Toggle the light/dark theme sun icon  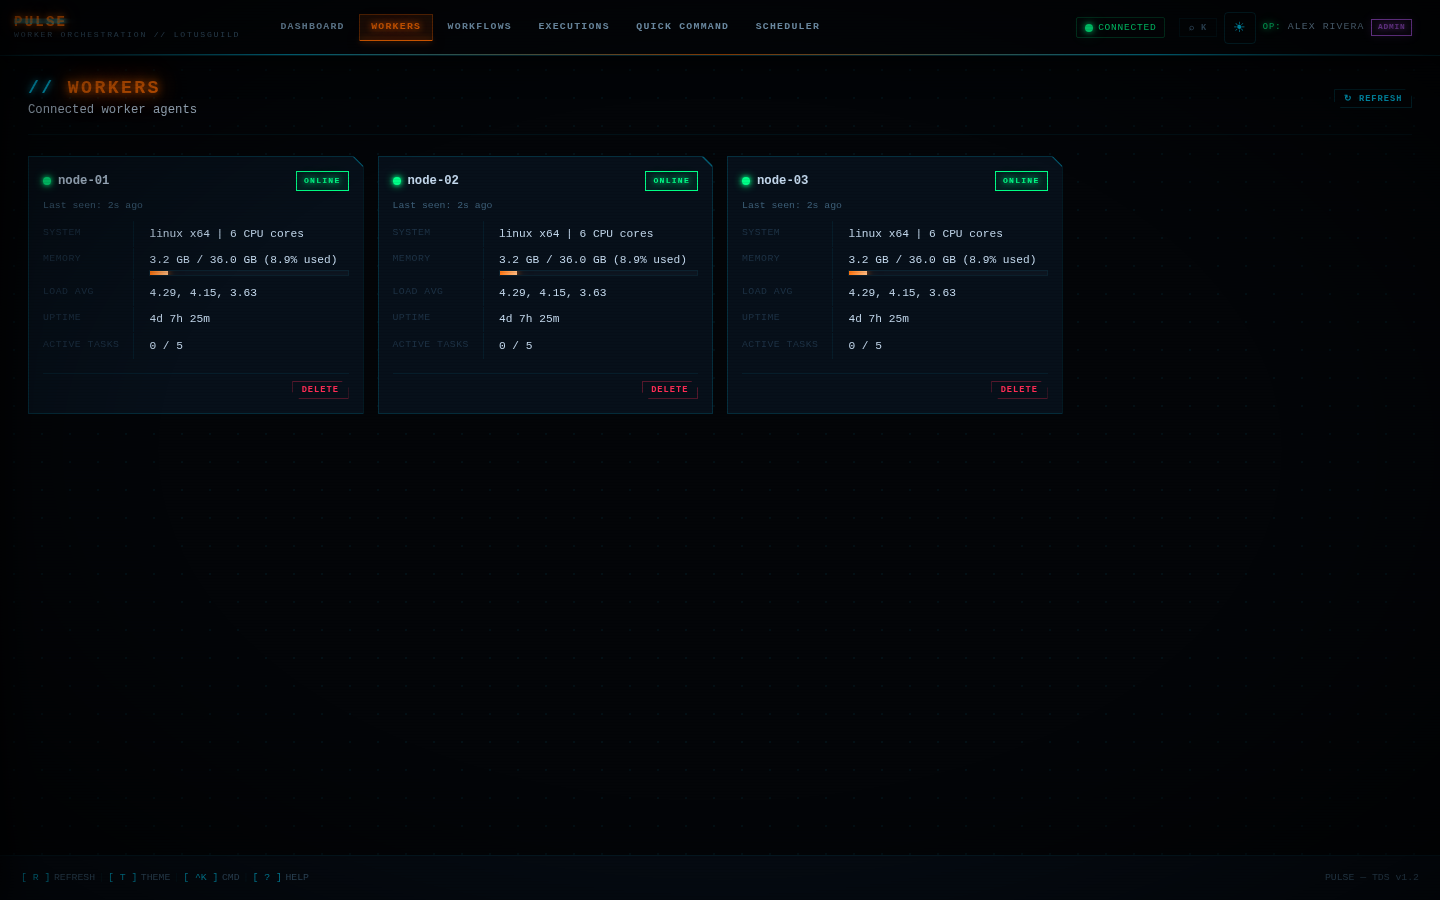(1239, 28)
